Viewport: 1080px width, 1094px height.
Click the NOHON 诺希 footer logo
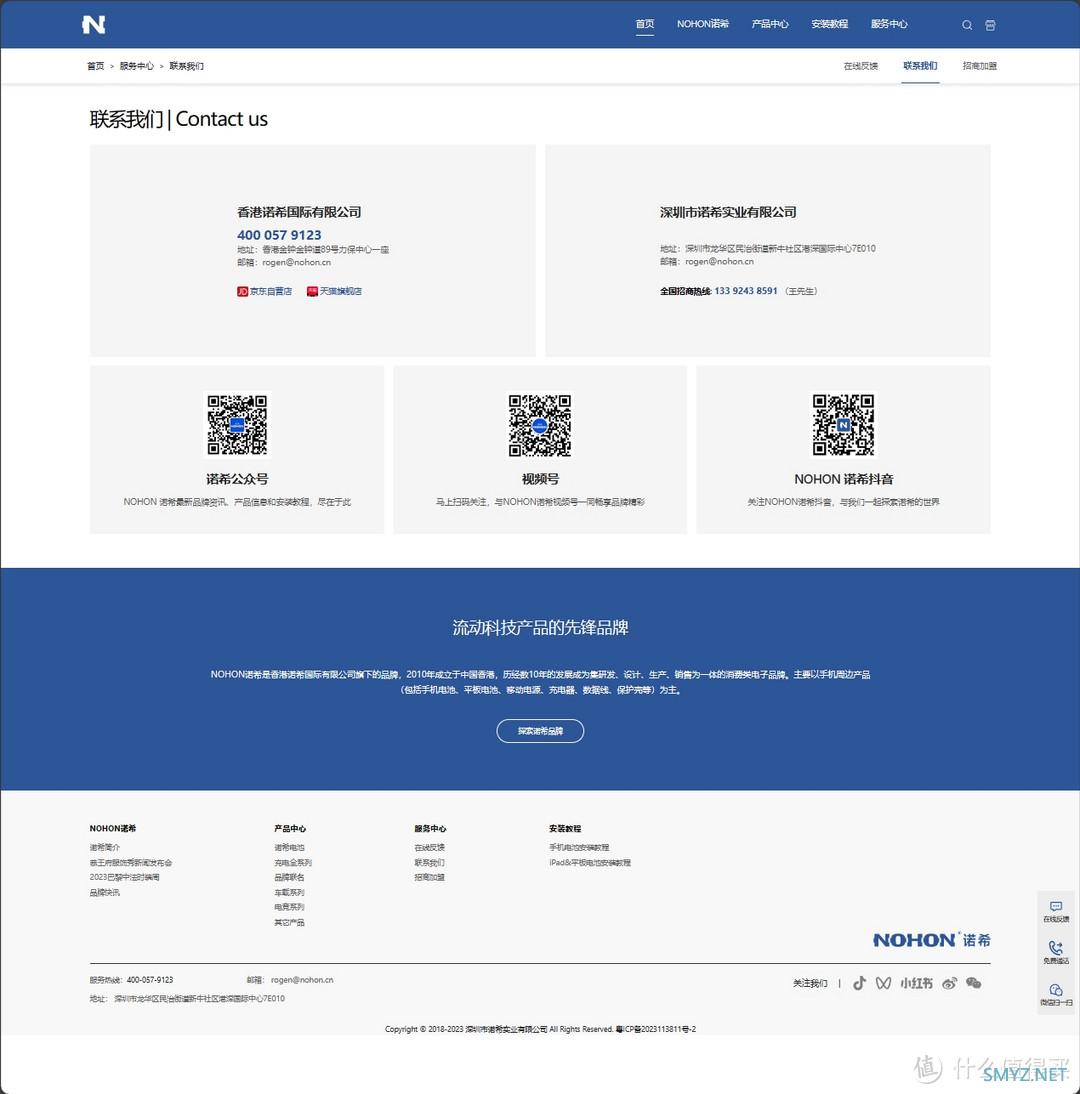(931, 940)
